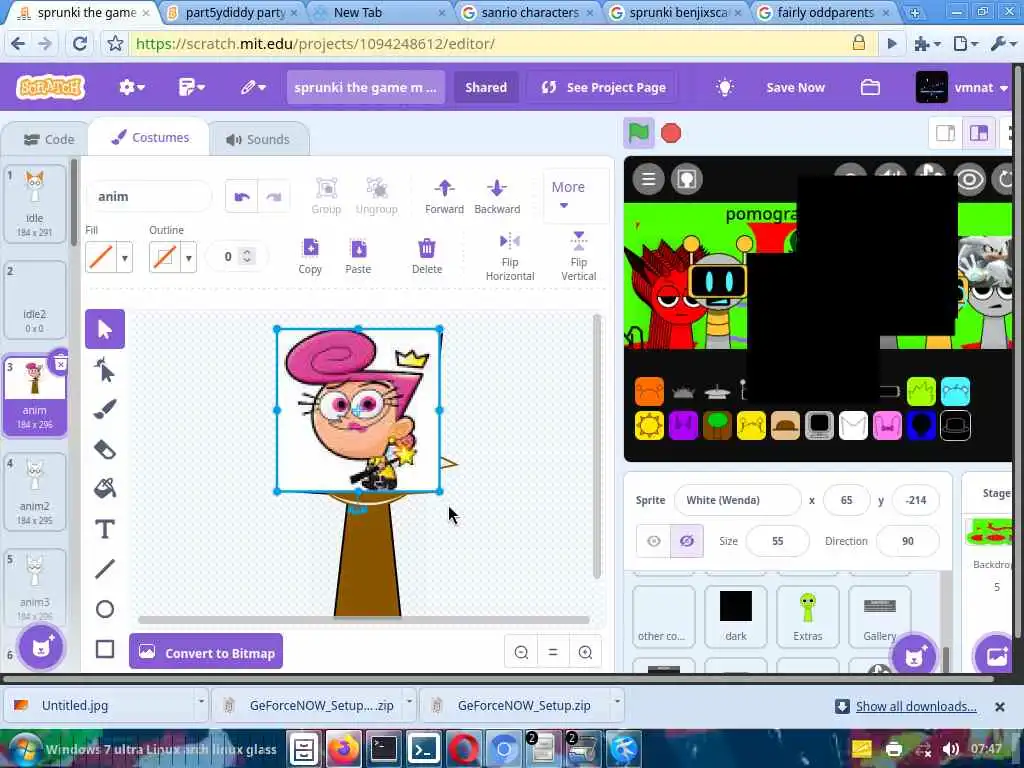Image resolution: width=1024 pixels, height=768 pixels.
Task: Click the Undo arrow button
Action: [242, 197]
